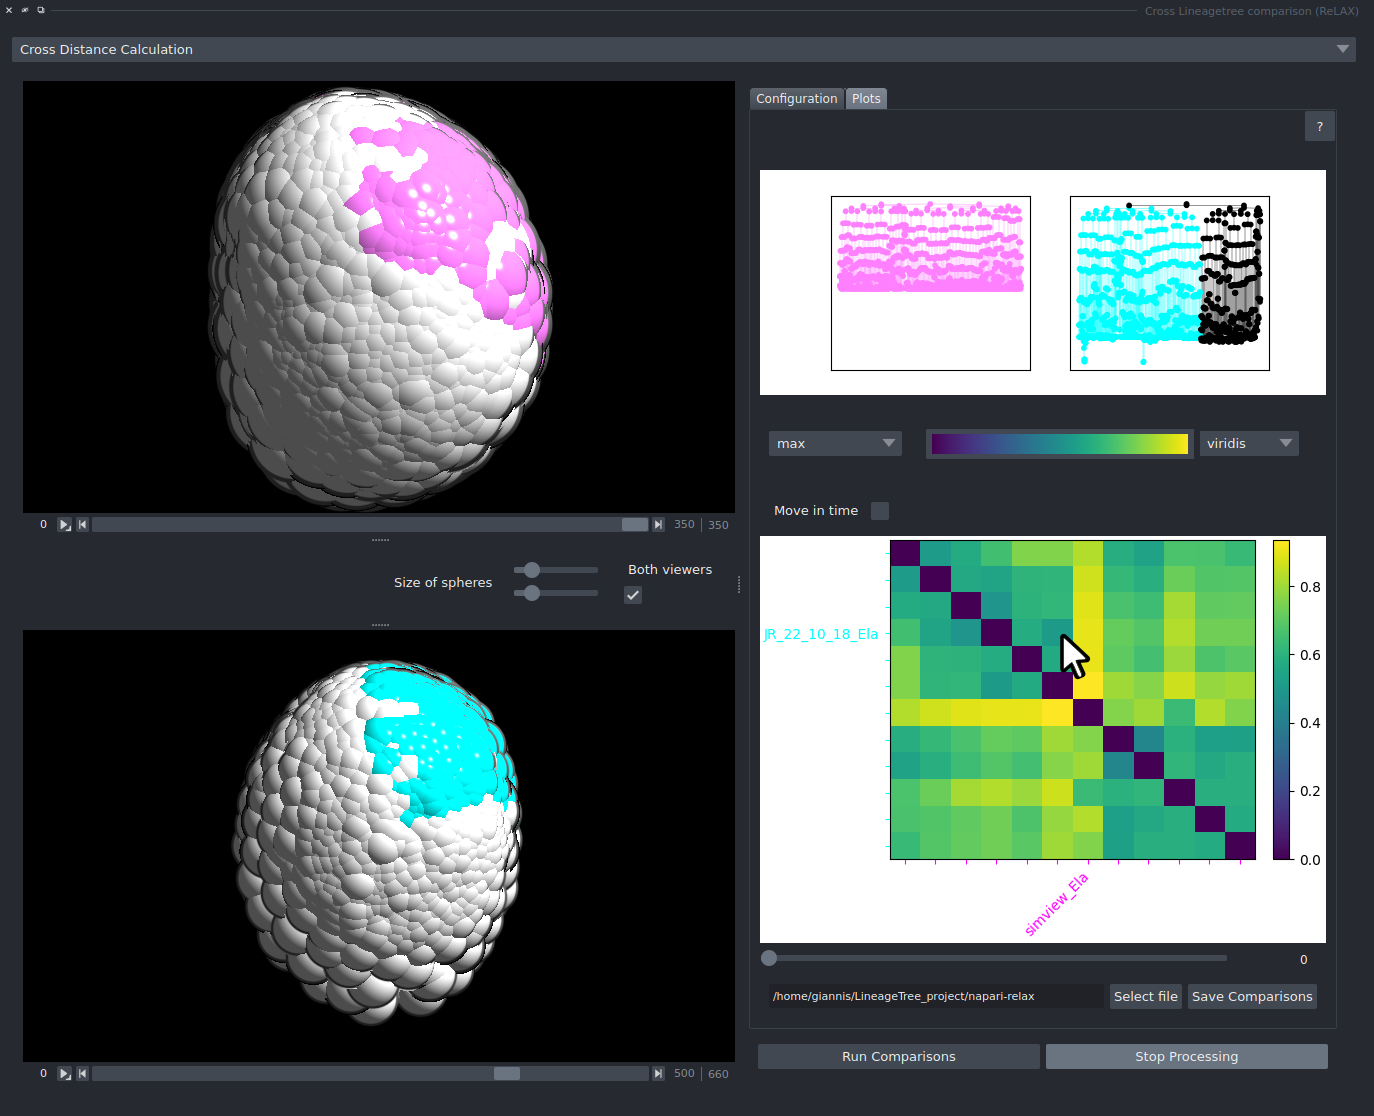Run Comparisons between lineage trees
The height and width of the screenshot is (1116, 1374).
[x=897, y=1056]
